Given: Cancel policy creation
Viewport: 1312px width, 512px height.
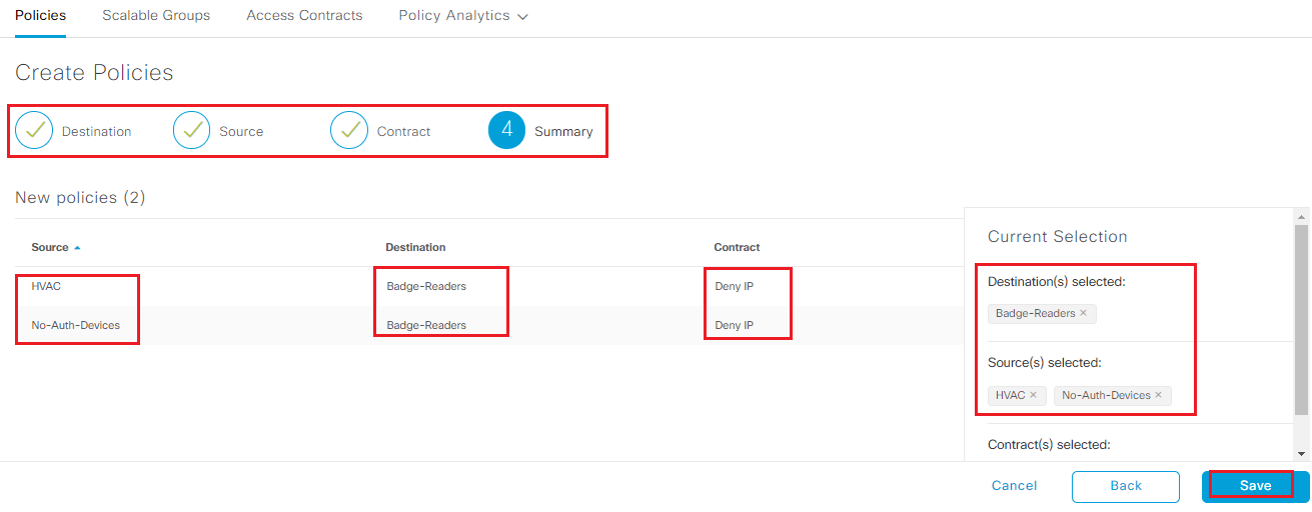Looking at the screenshot, I should coord(1014,486).
